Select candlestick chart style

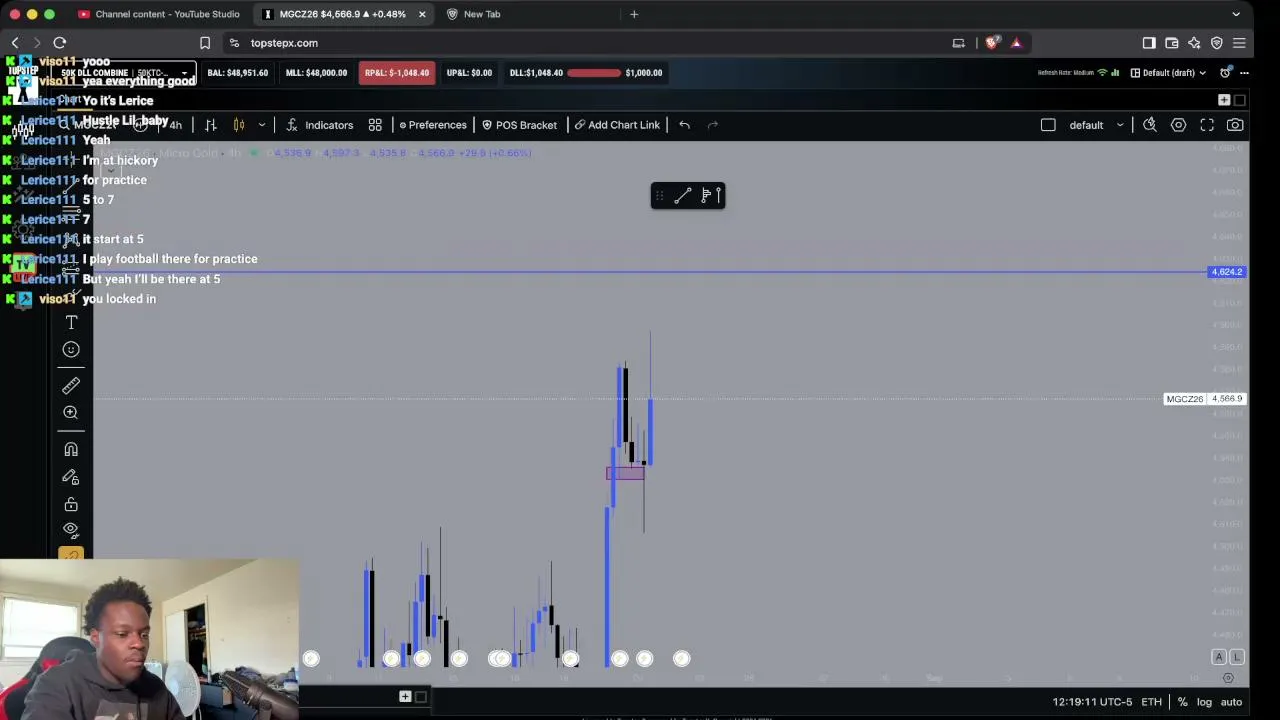click(x=239, y=125)
